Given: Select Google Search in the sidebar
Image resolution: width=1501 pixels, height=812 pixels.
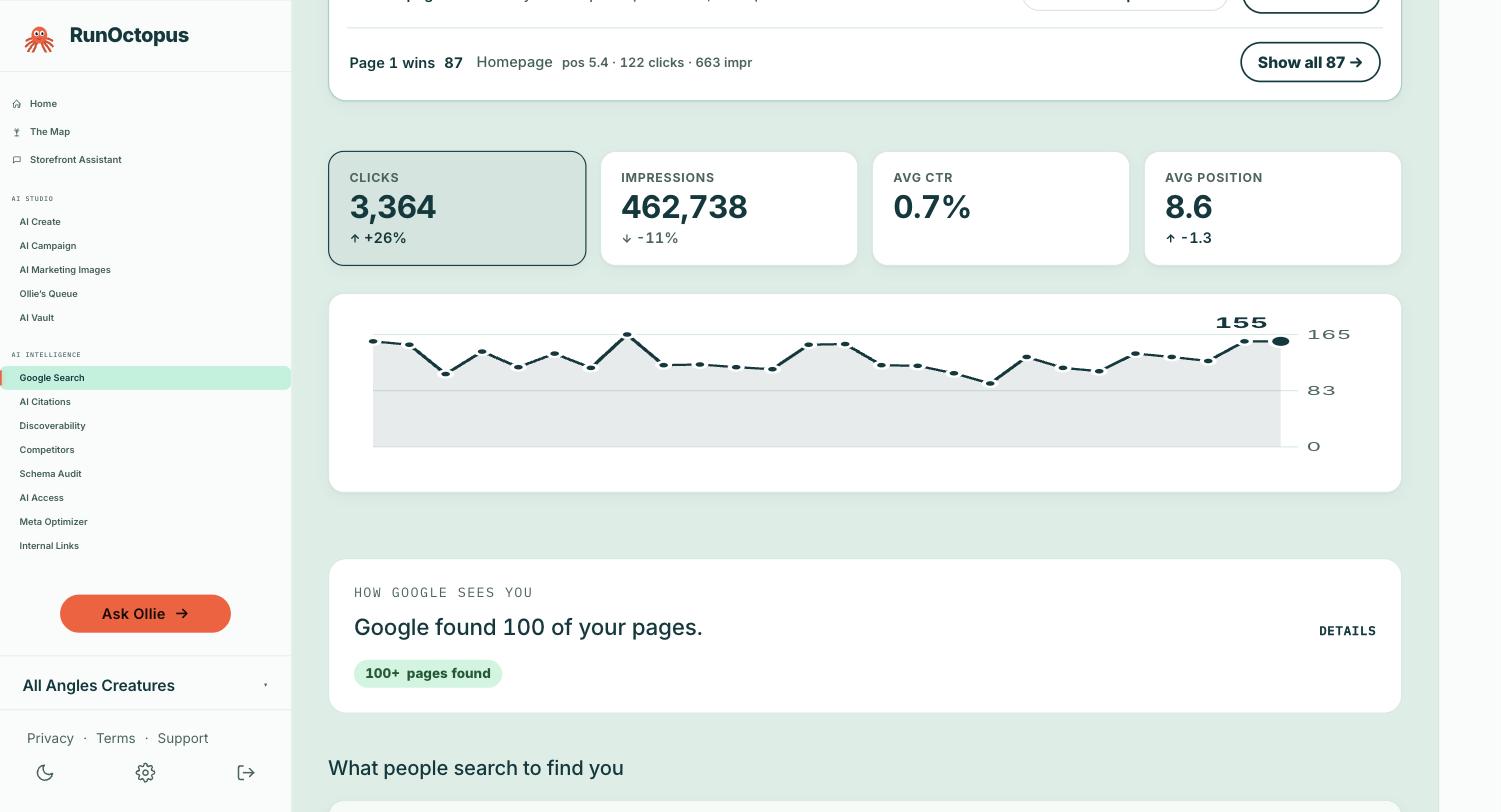Looking at the screenshot, I should (145, 378).
